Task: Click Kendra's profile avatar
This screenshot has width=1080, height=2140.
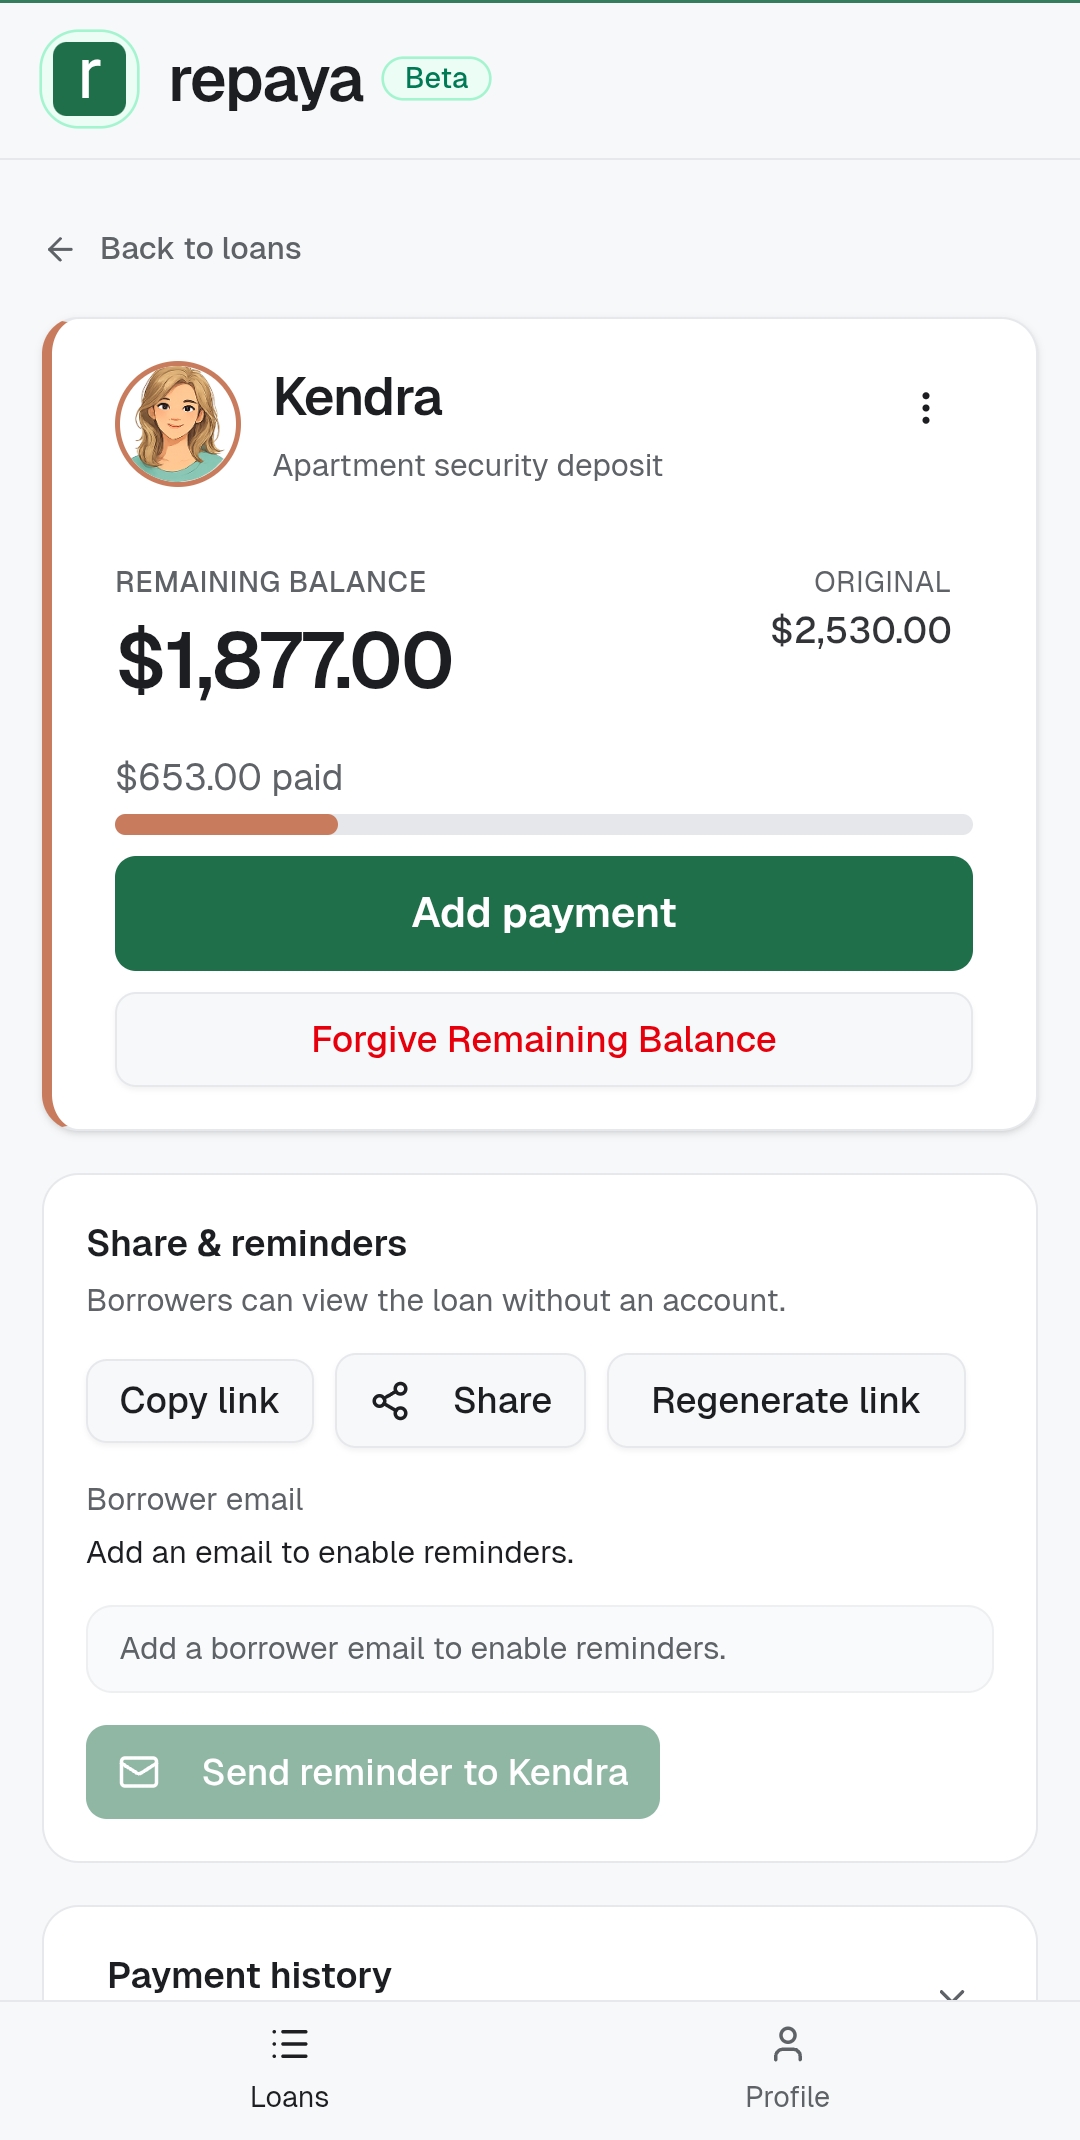Action: (x=177, y=424)
